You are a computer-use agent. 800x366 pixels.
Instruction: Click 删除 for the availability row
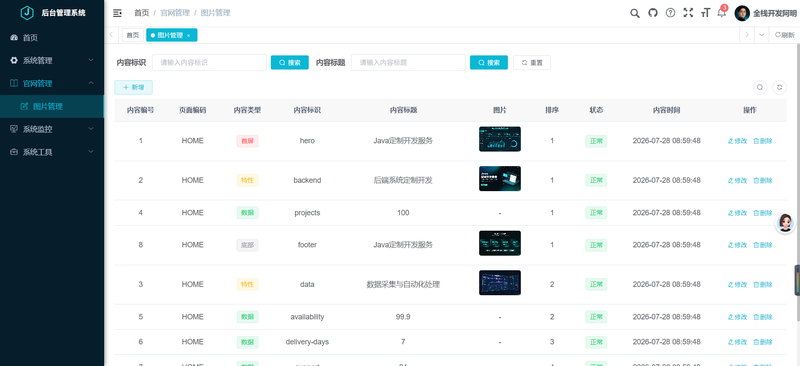click(x=763, y=317)
